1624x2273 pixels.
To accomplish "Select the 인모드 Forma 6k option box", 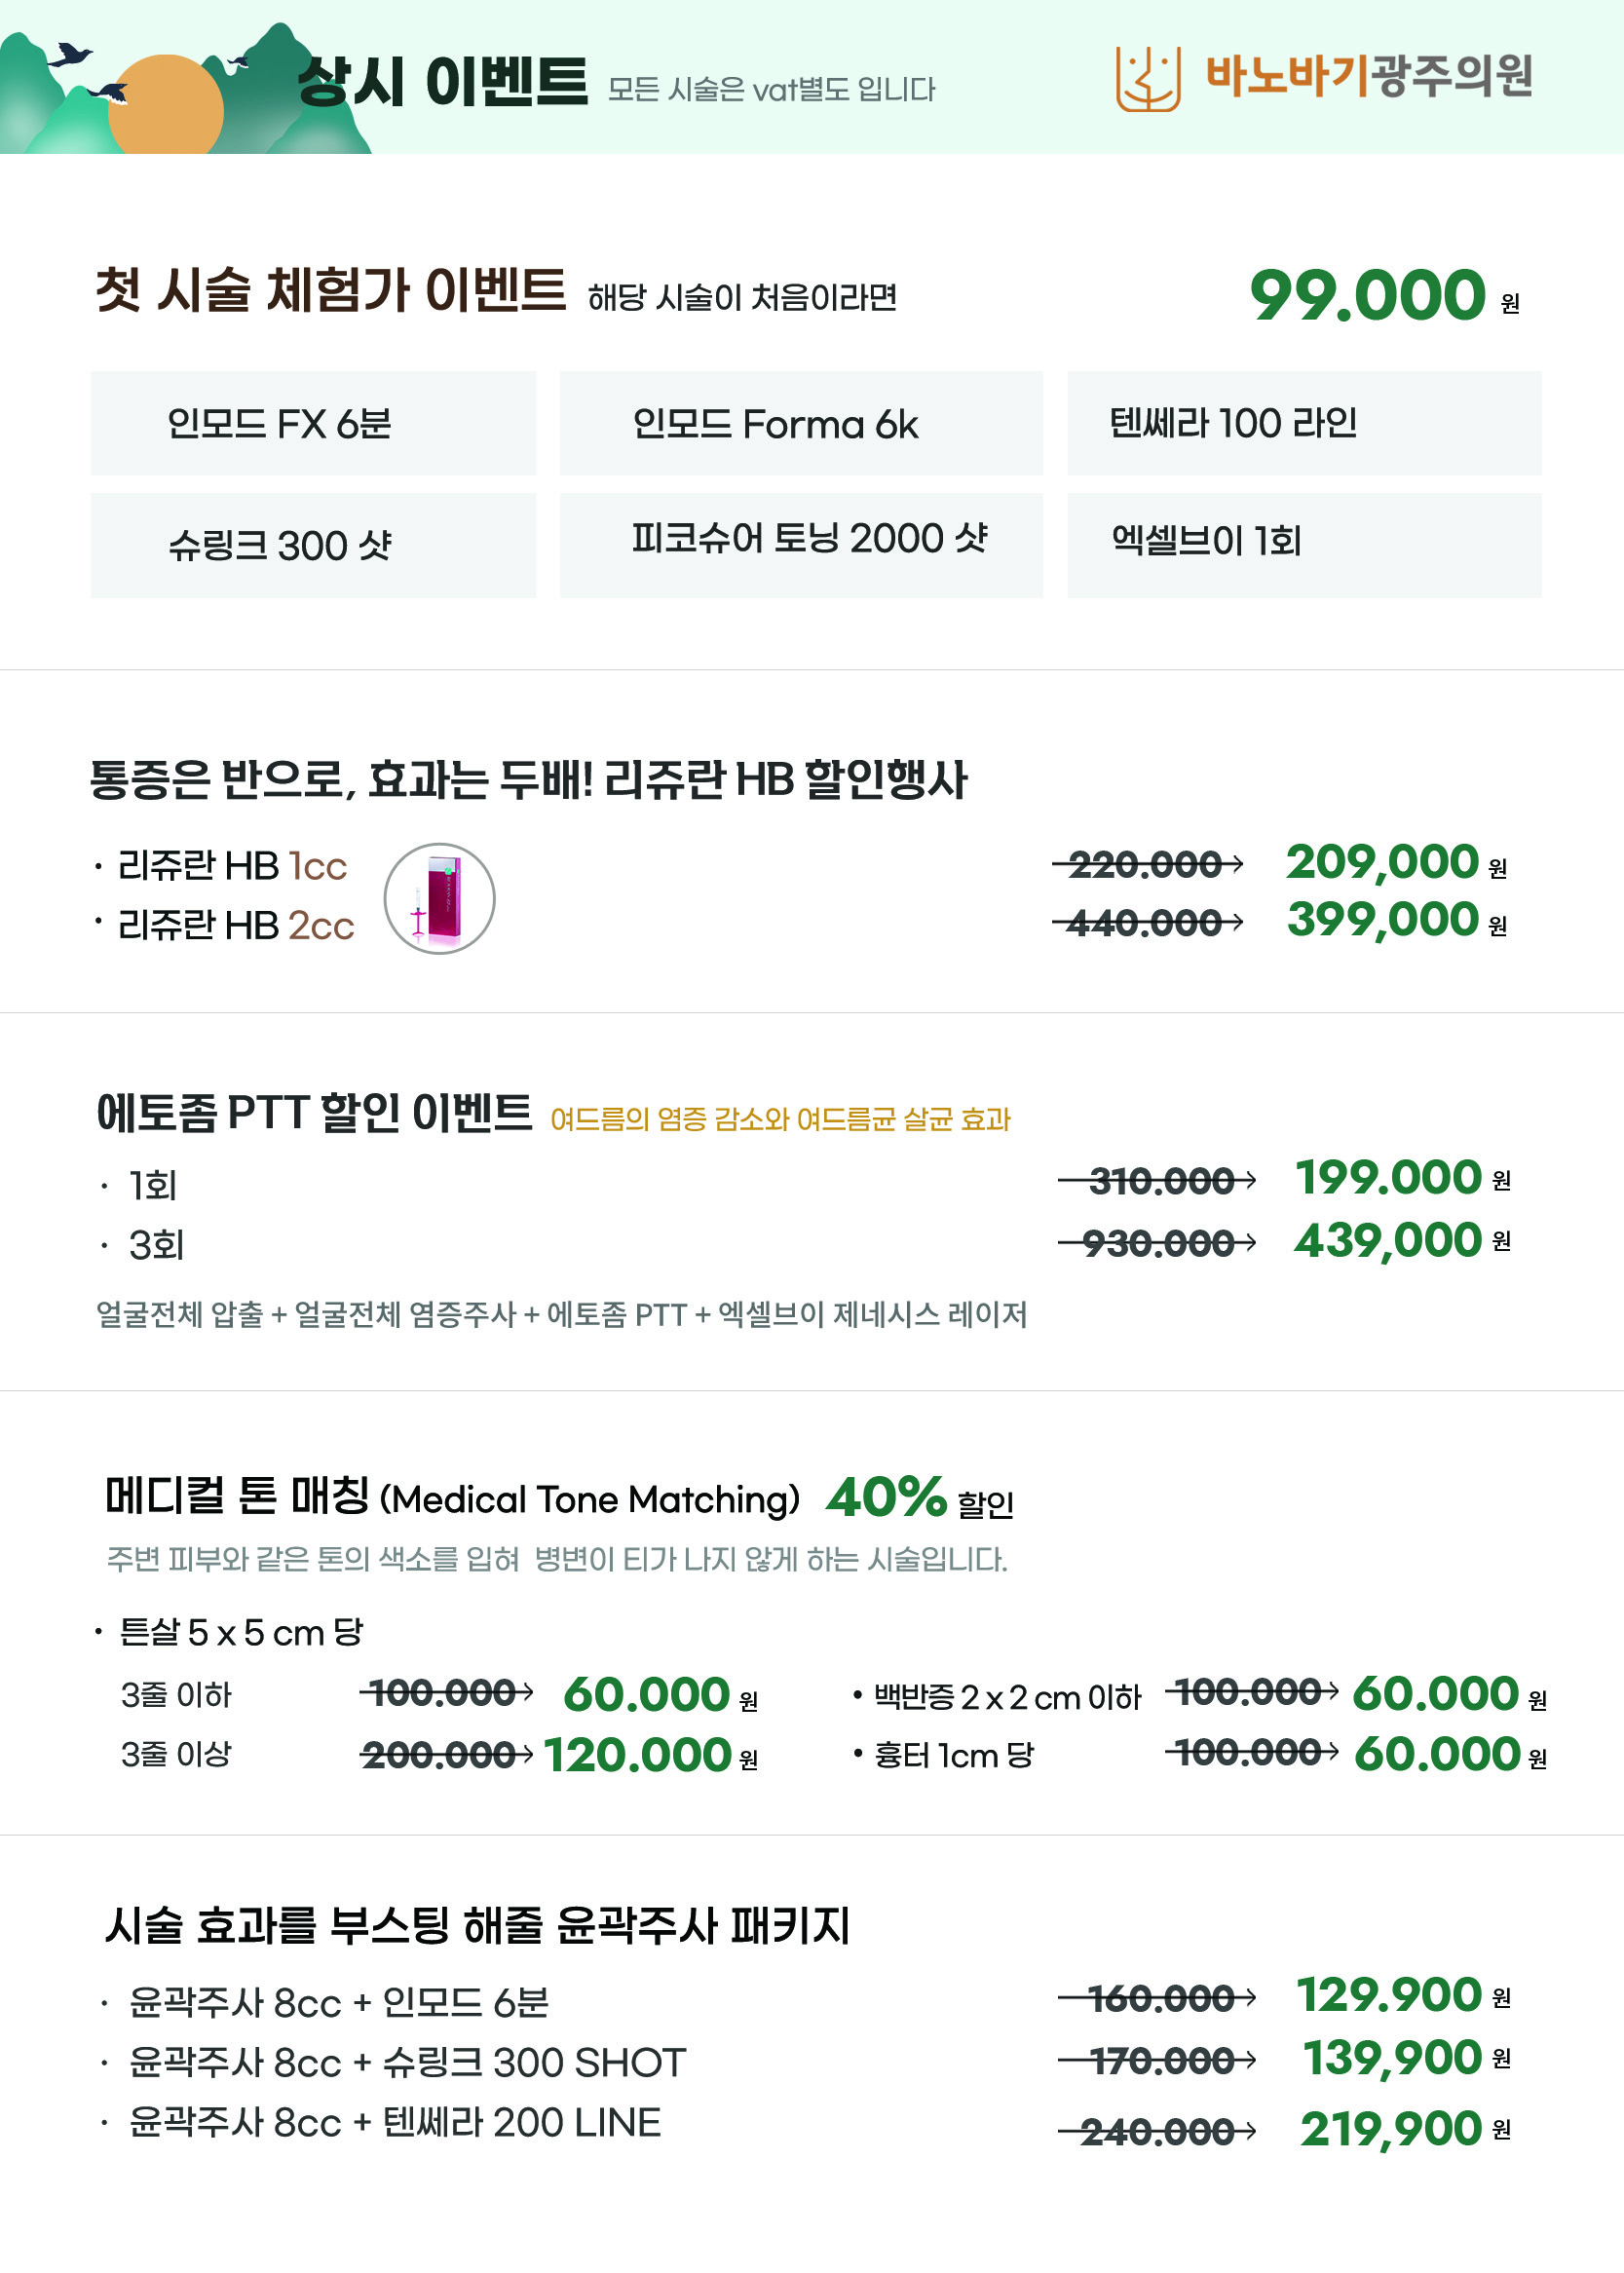I will [801, 423].
